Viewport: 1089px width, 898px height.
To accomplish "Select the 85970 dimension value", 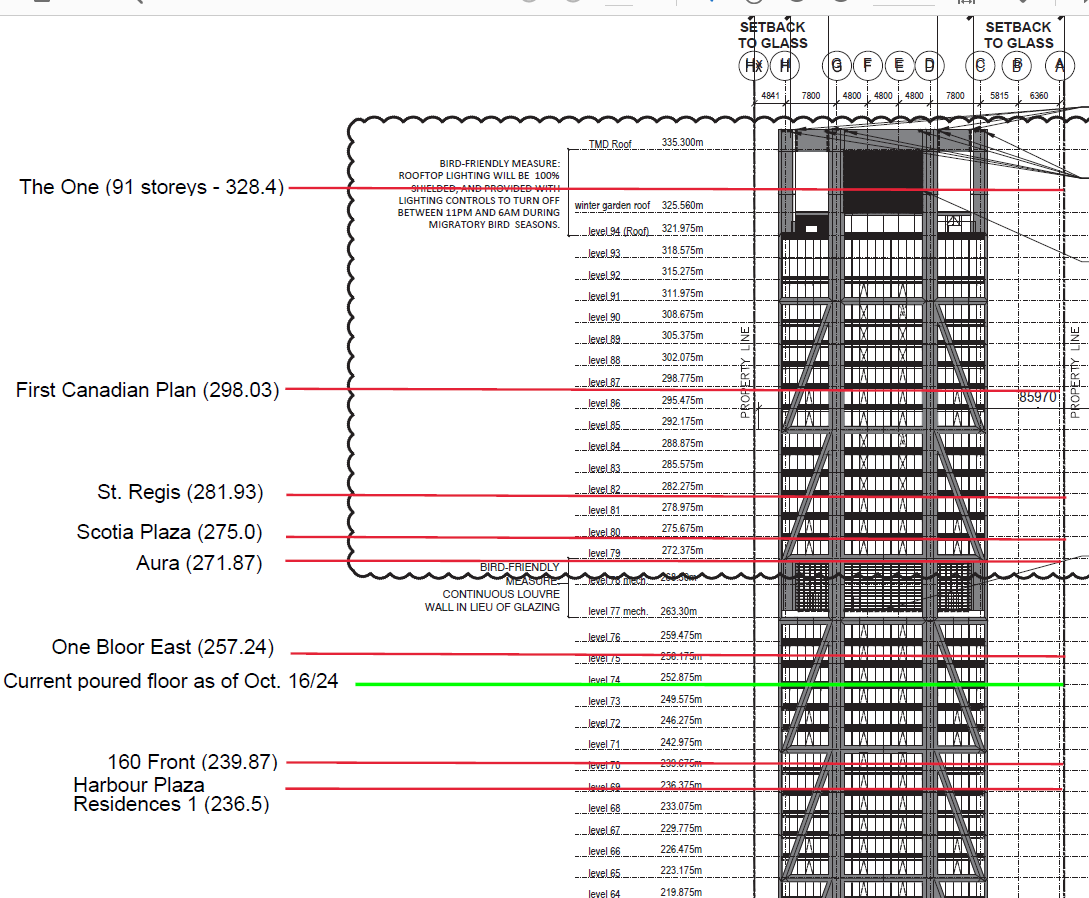I will (x=1037, y=397).
